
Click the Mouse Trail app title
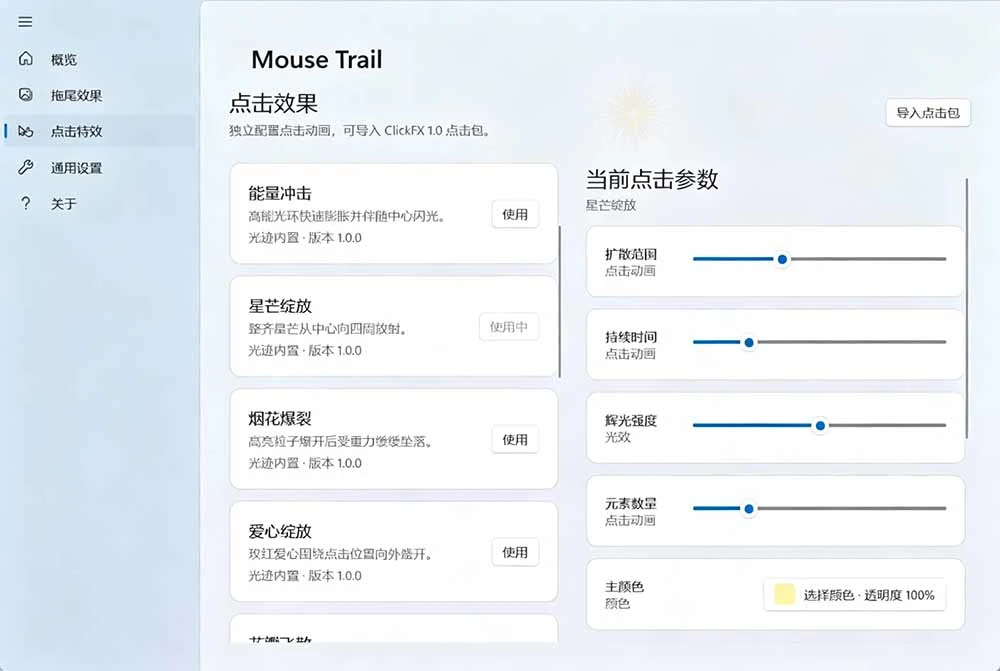[x=317, y=59]
